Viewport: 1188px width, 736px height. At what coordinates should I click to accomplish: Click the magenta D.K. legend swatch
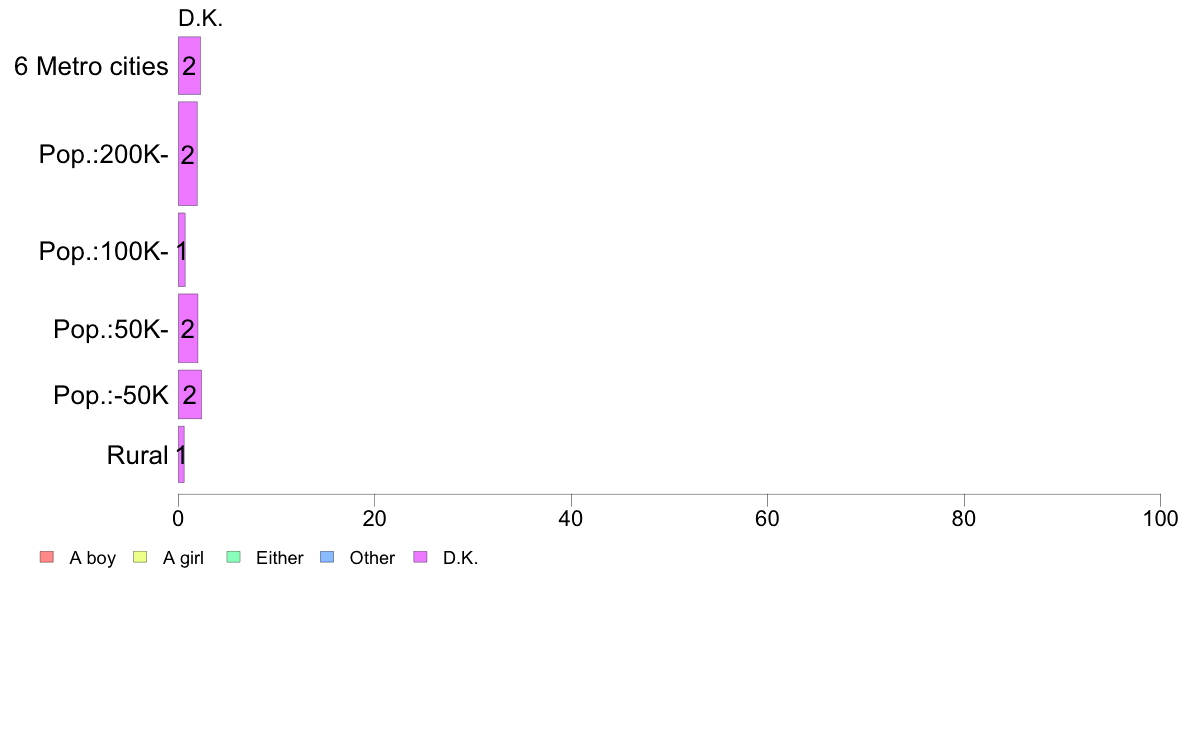pyautogui.click(x=420, y=557)
